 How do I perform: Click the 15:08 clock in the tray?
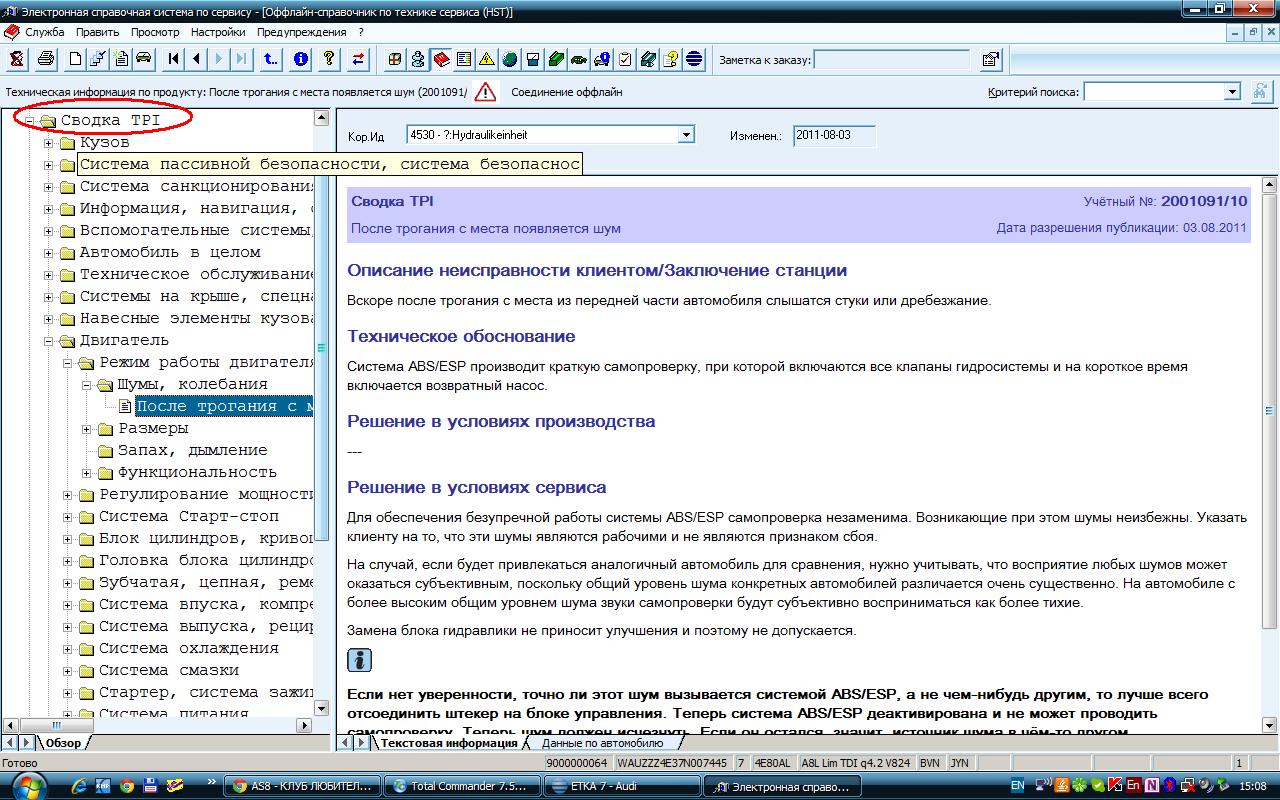tap(1253, 786)
